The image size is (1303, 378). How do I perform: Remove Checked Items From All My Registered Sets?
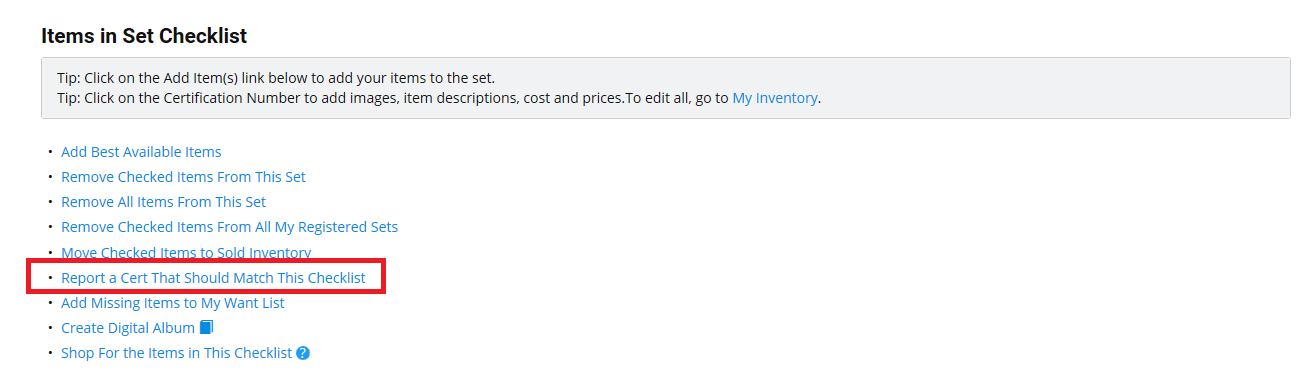click(229, 227)
